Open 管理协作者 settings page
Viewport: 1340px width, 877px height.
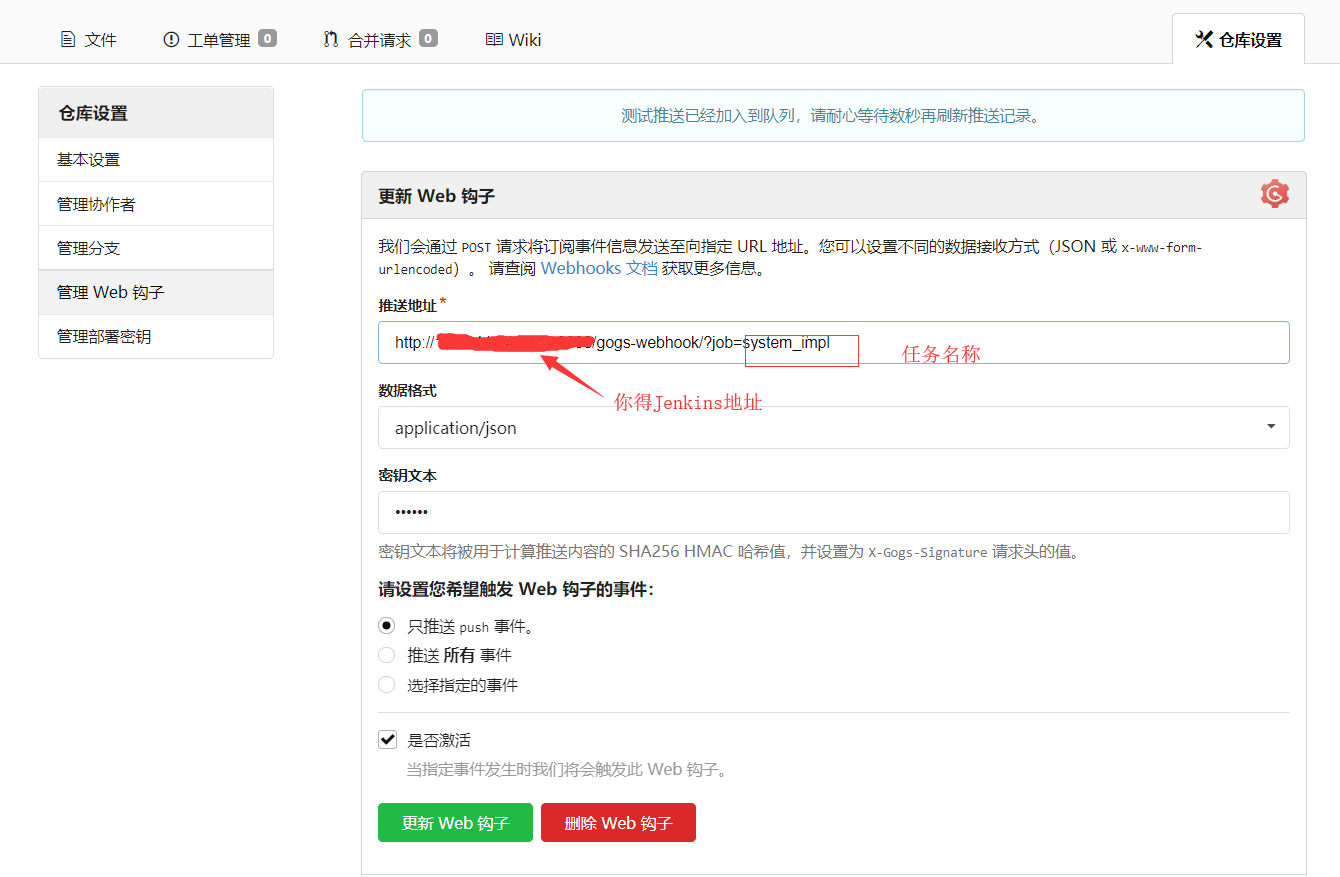[96, 204]
